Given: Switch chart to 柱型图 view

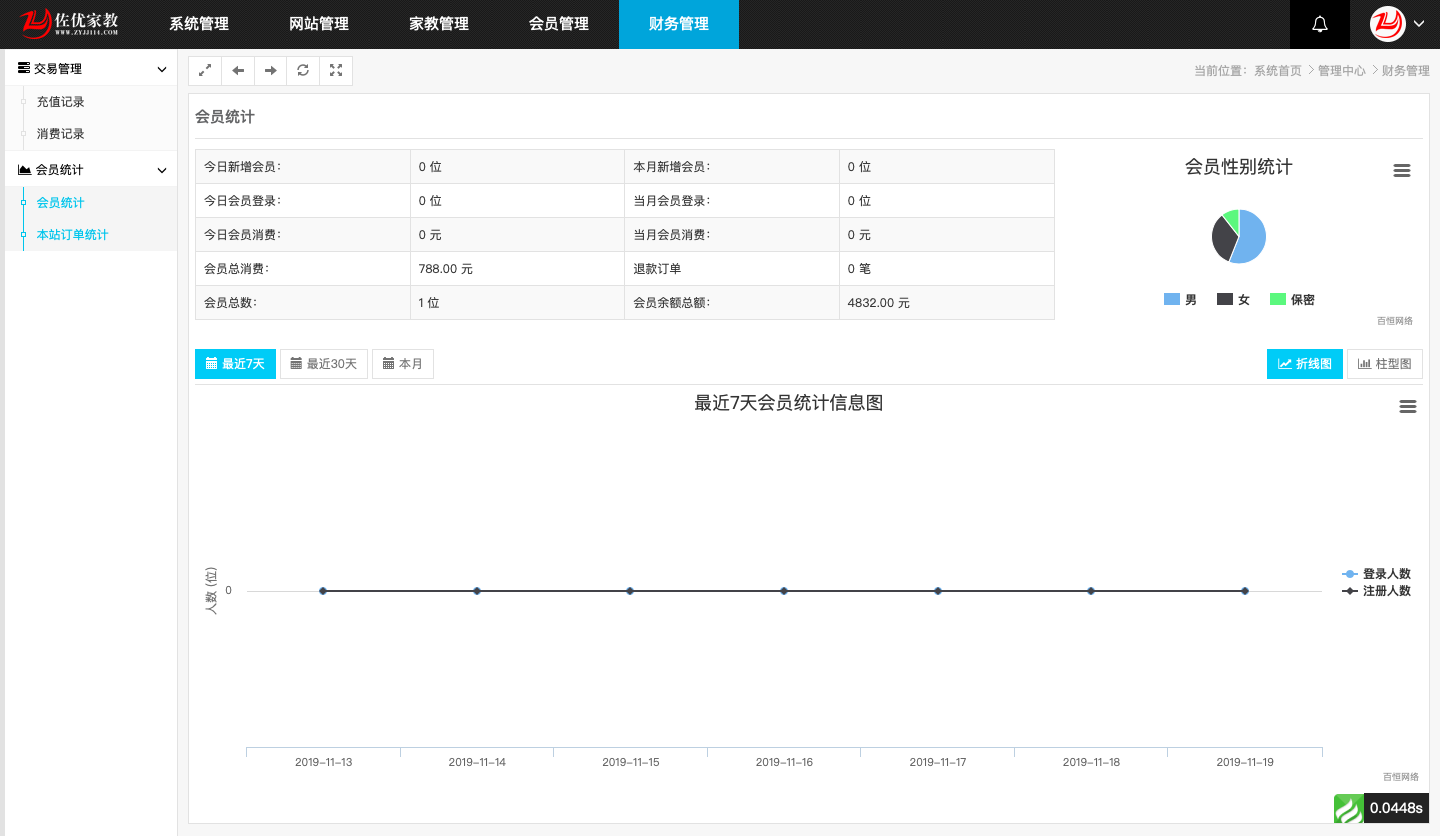Looking at the screenshot, I should pyautogui.click(x=1384, y=364).
